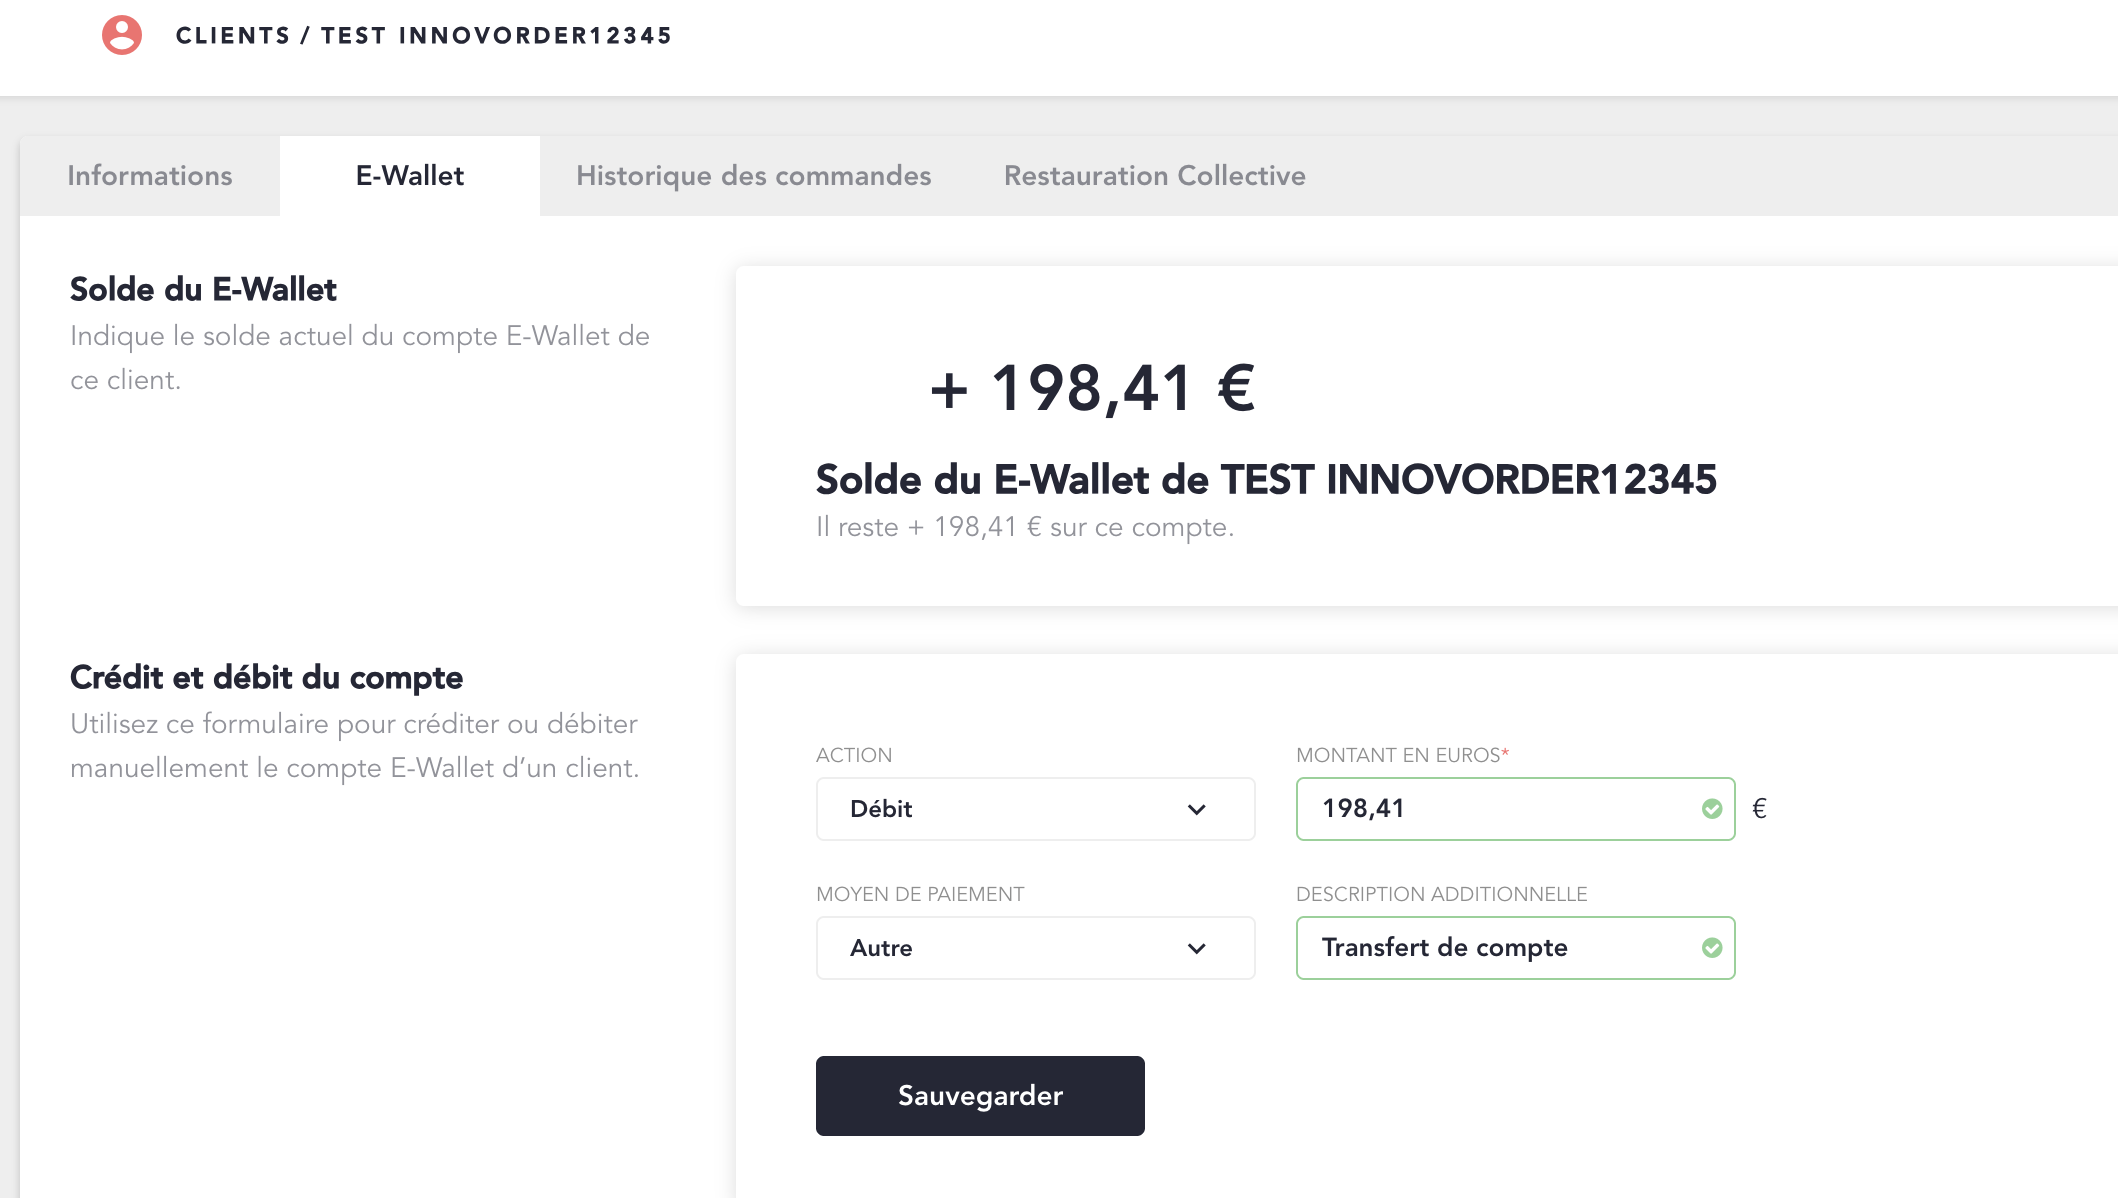Expand the Moyen de paiement dropdown
Screen dimensions: 2118x1198
coord(1034,948)
